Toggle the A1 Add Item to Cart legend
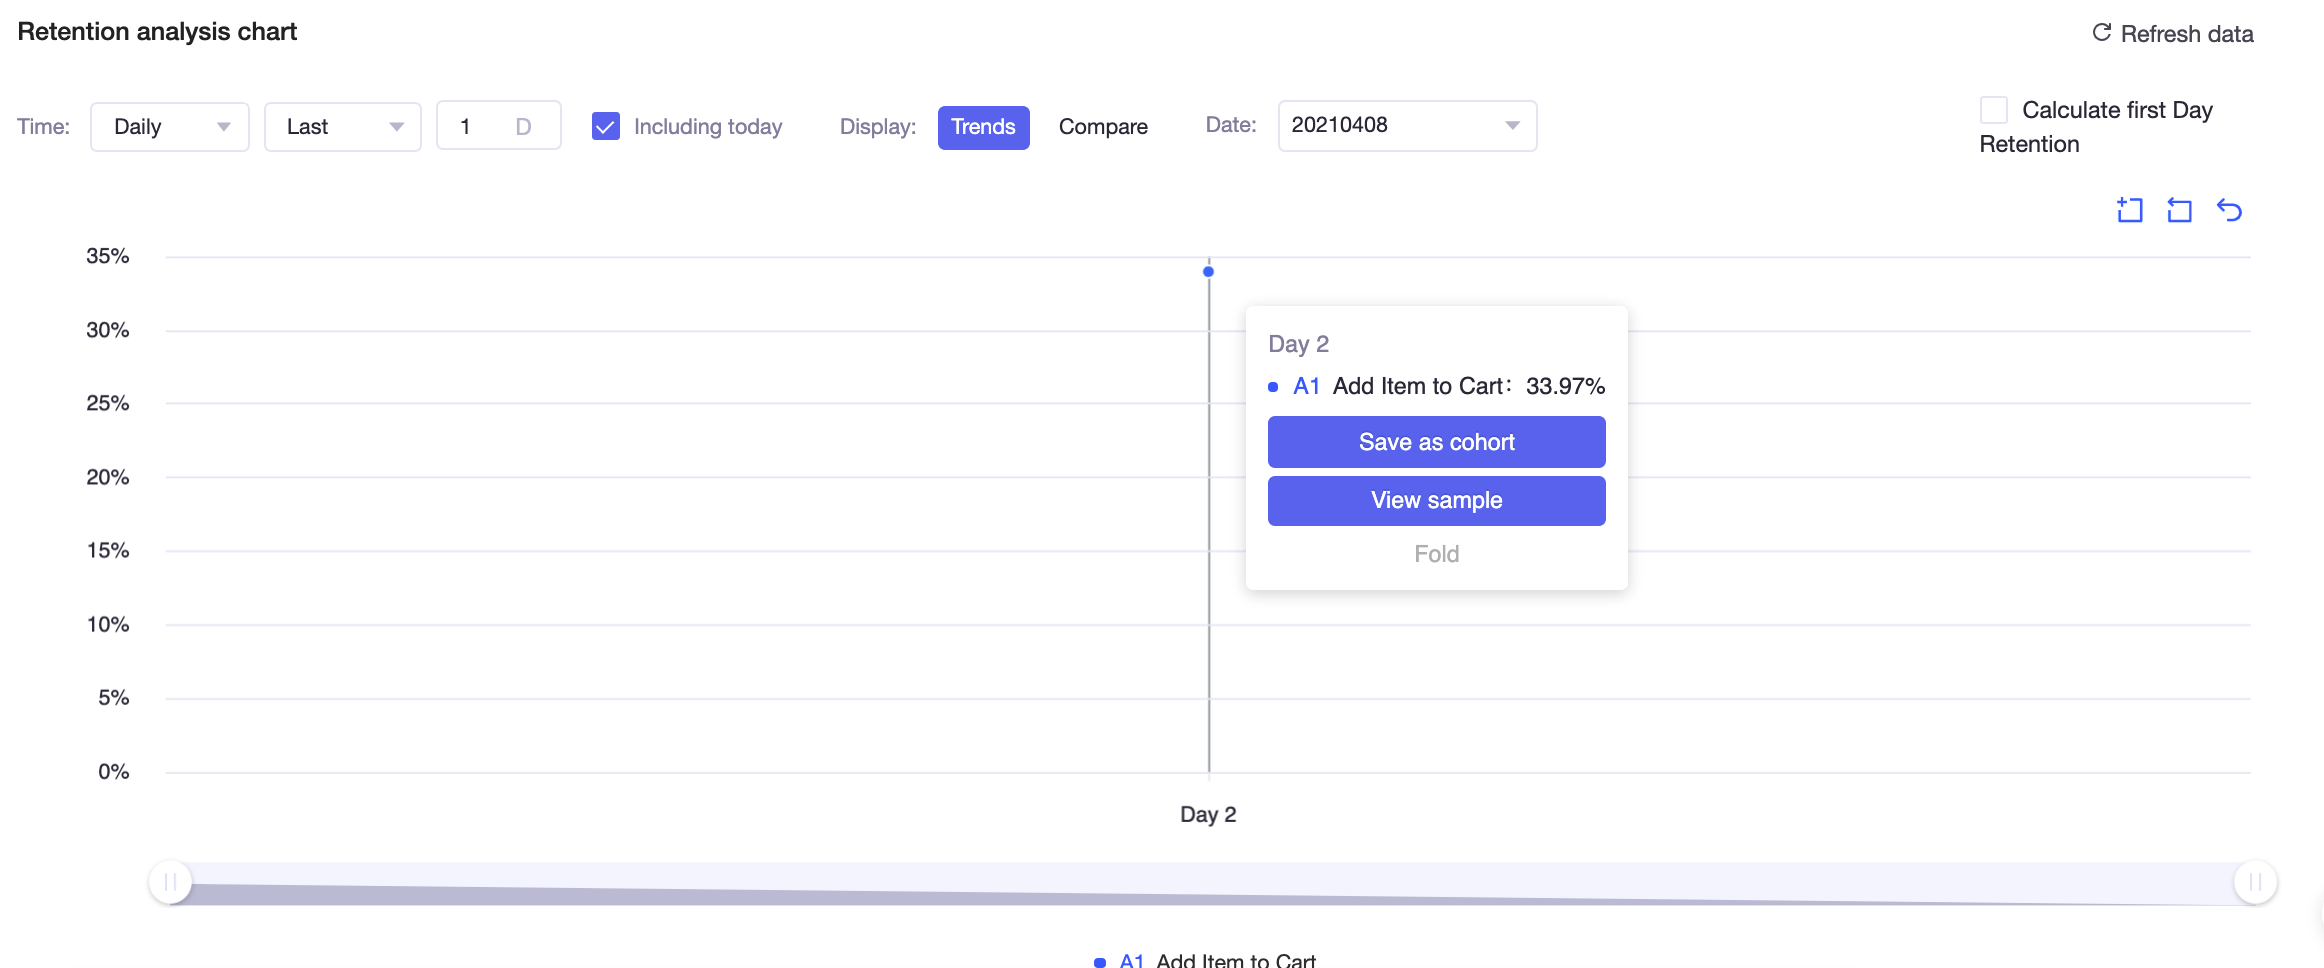Screen dimensions: 2324x968 pyautogui.click(x=1206, y=960)
